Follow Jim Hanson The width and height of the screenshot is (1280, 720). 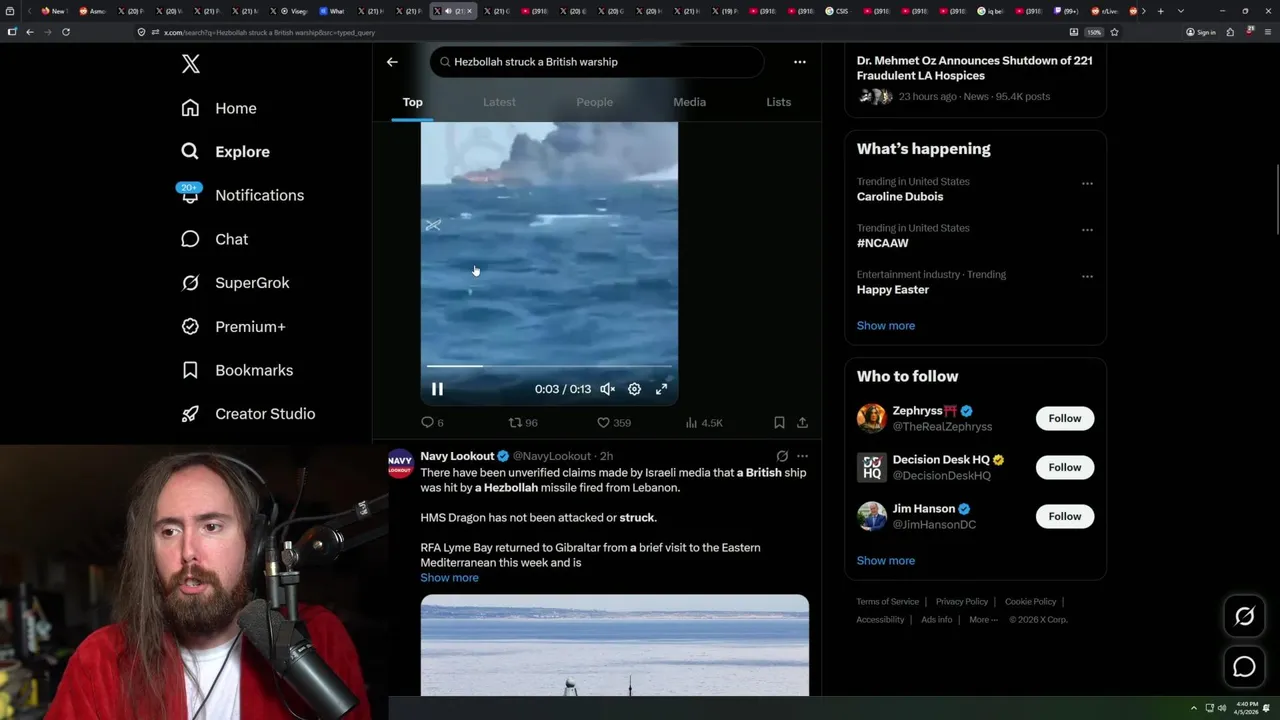pyautogui.click(x=1065, y=516)
